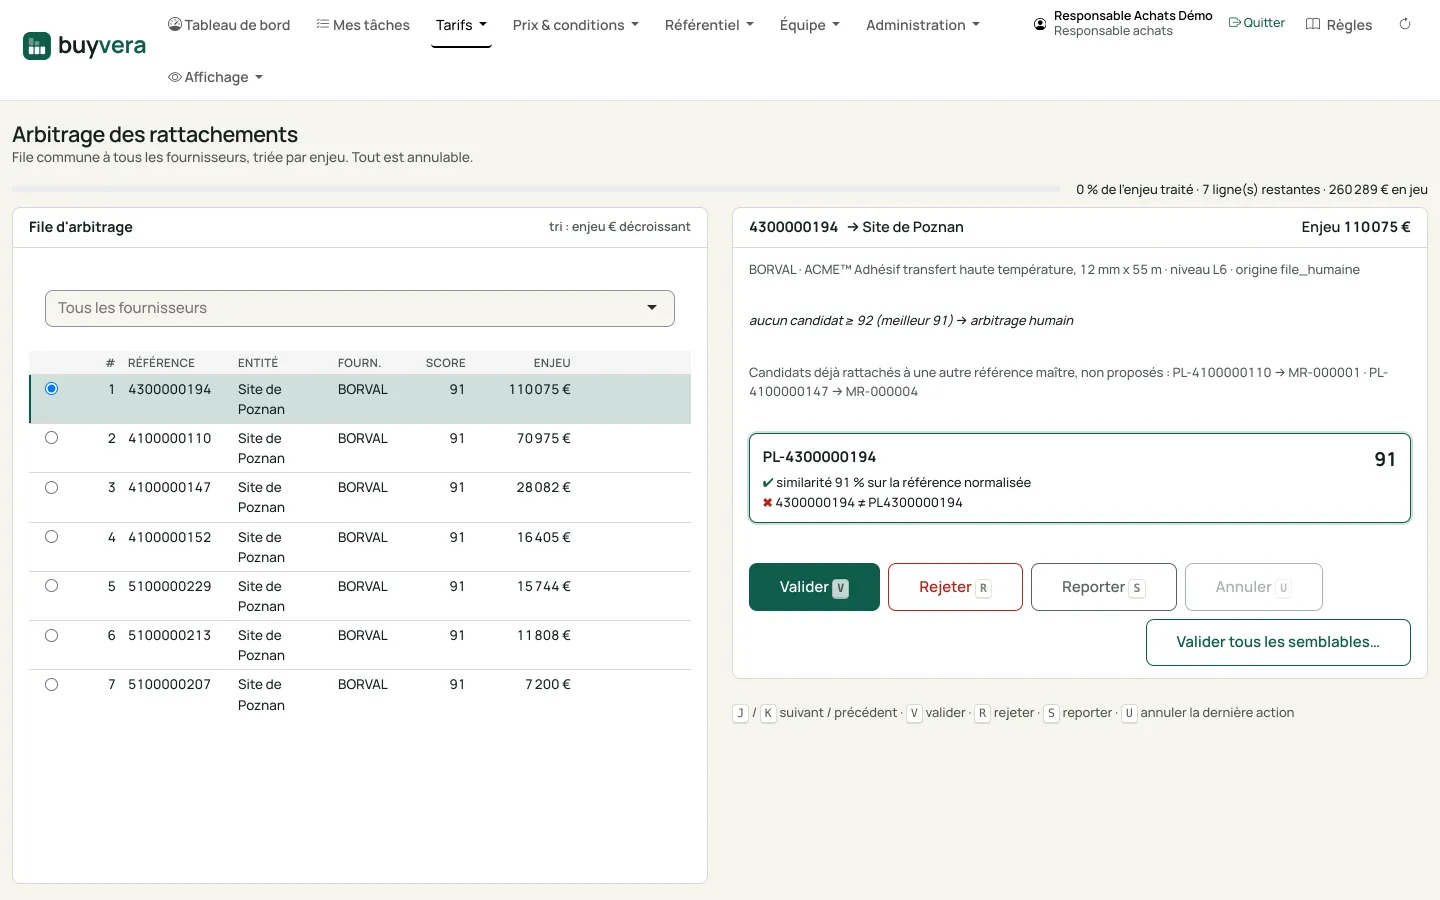Open the Affichage display menu
The width and height of the screenshot is (1440, 900).
[x=215, y=77]
